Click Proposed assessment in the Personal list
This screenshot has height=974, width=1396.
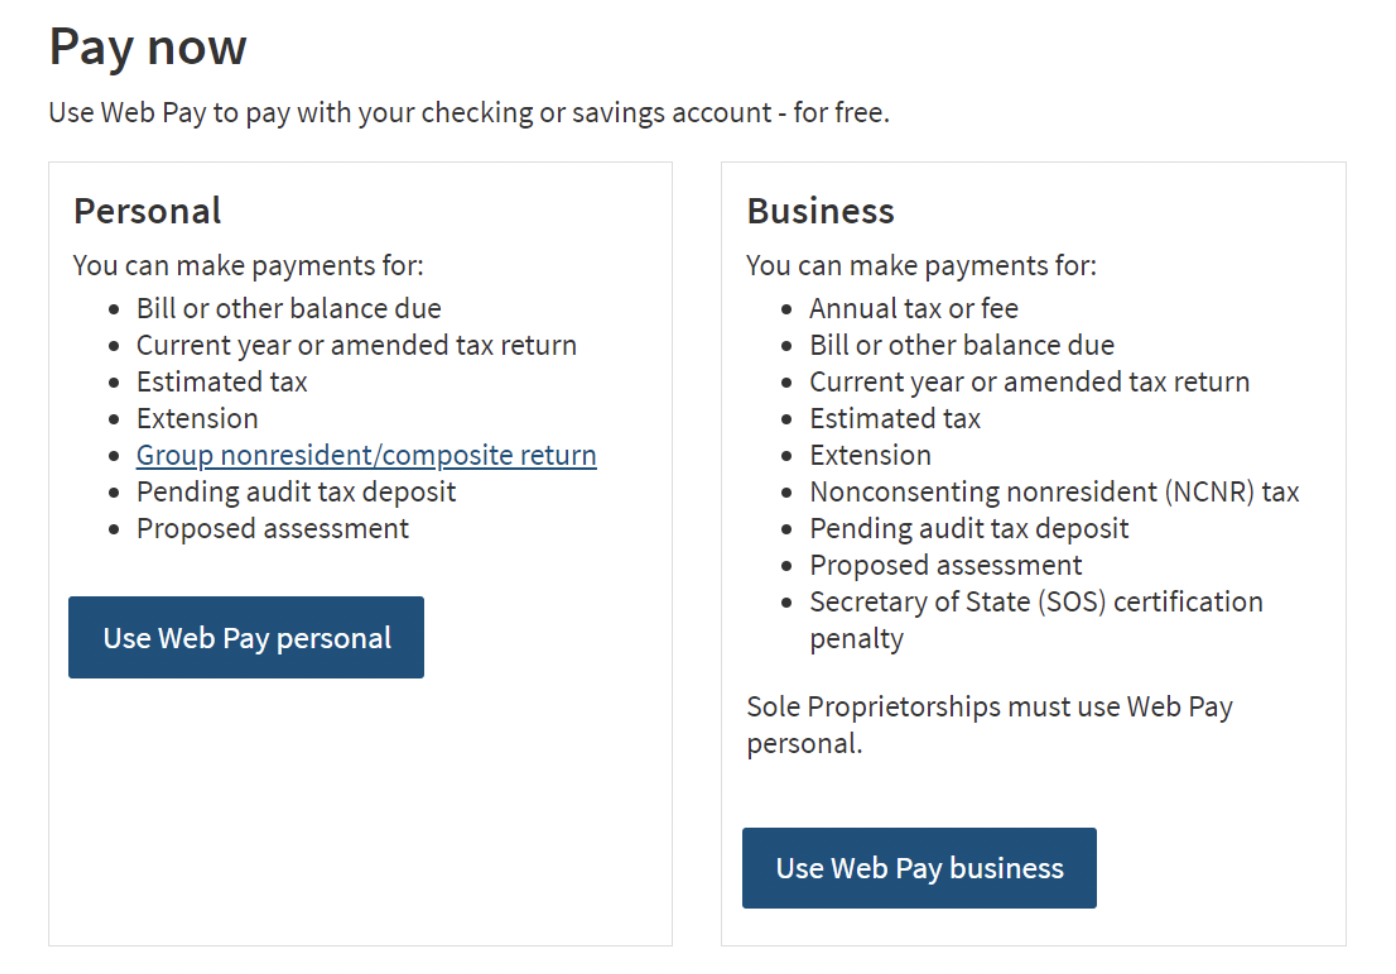pyautogui.click(x=273, y=528)
